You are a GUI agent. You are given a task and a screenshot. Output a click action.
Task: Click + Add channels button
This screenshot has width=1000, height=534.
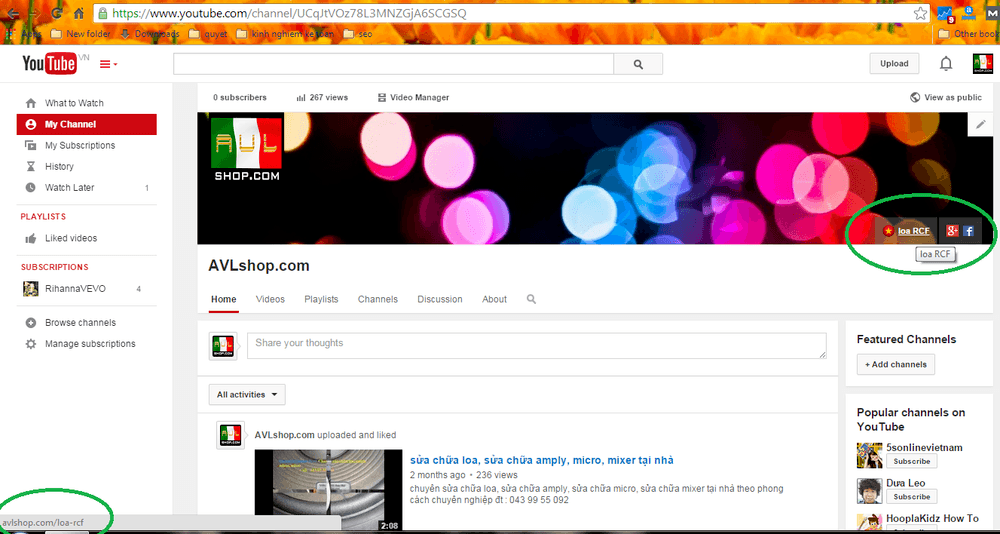coord(895,364)
